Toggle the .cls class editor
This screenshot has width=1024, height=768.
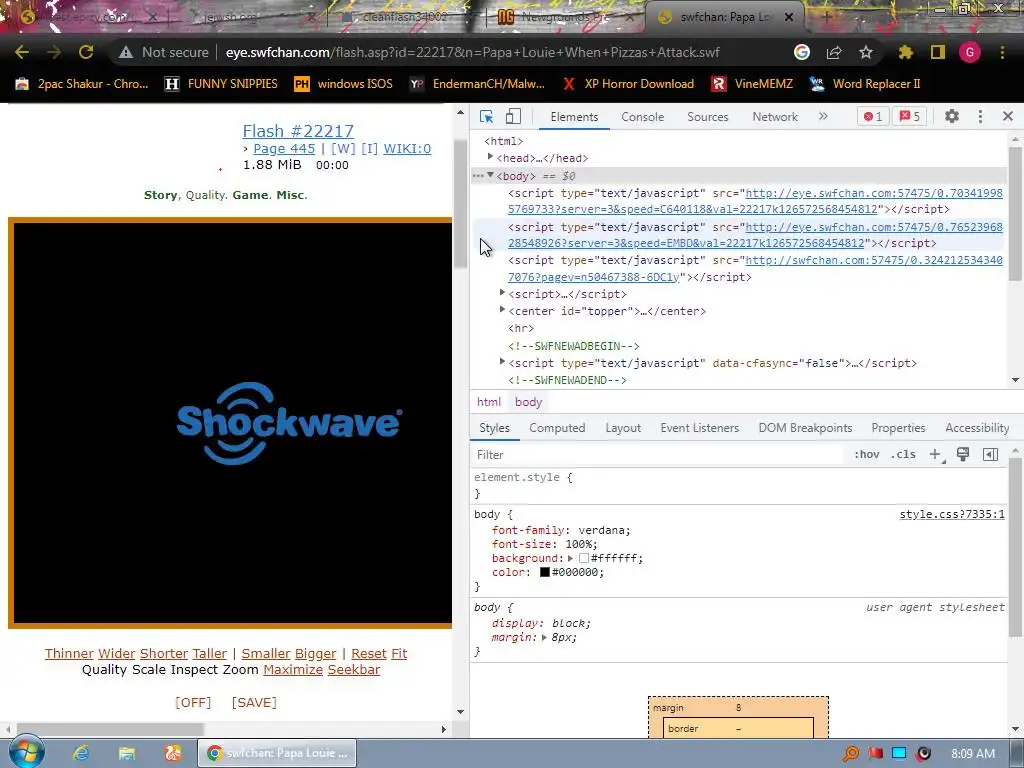point(903,455)
